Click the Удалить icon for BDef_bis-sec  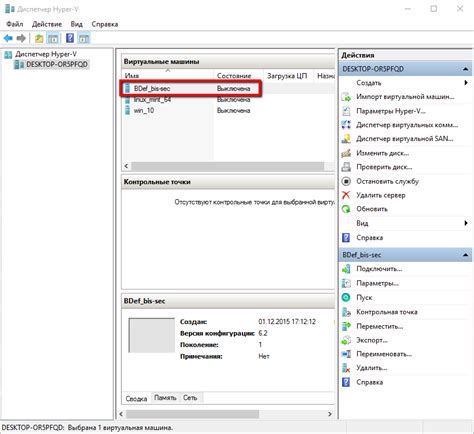click(346, 368)
